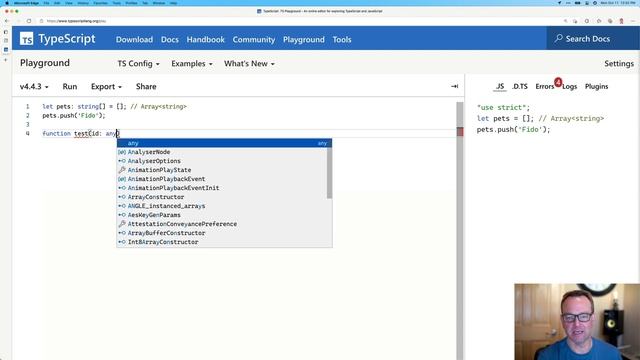Open the What's New dropdown
Image resolution: width=640 pixels, height=360 pixels.
249,64
